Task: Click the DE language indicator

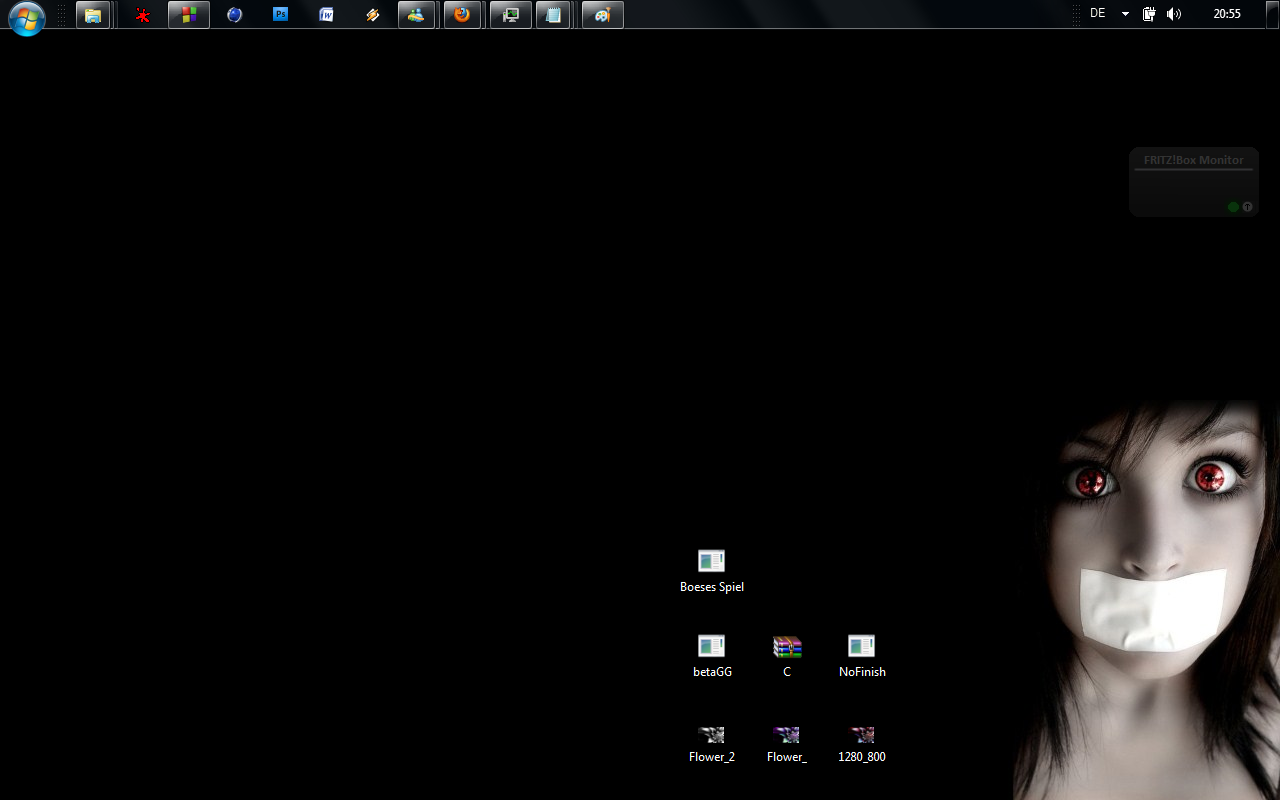Action: pos(1098,14)
